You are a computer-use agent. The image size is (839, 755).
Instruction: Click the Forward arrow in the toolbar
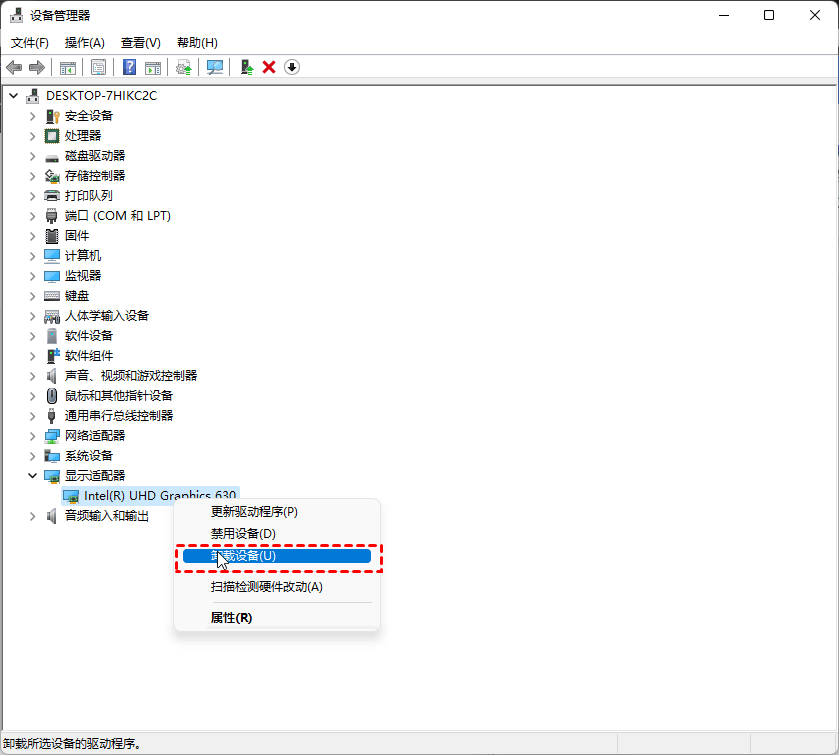[37, 67]
